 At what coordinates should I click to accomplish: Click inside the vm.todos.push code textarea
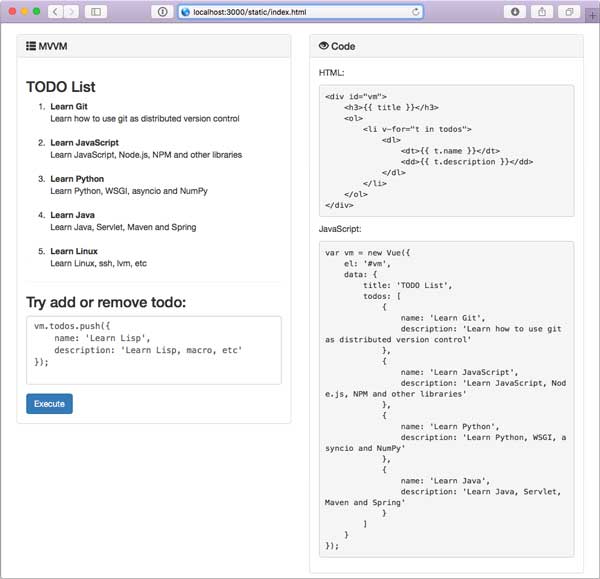click(x=154, y=350)
